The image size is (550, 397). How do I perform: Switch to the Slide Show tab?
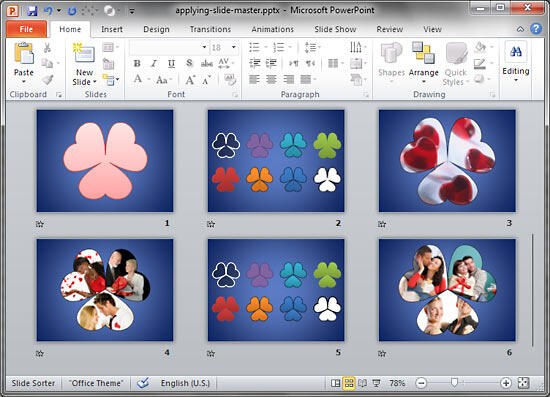[335, 29]
